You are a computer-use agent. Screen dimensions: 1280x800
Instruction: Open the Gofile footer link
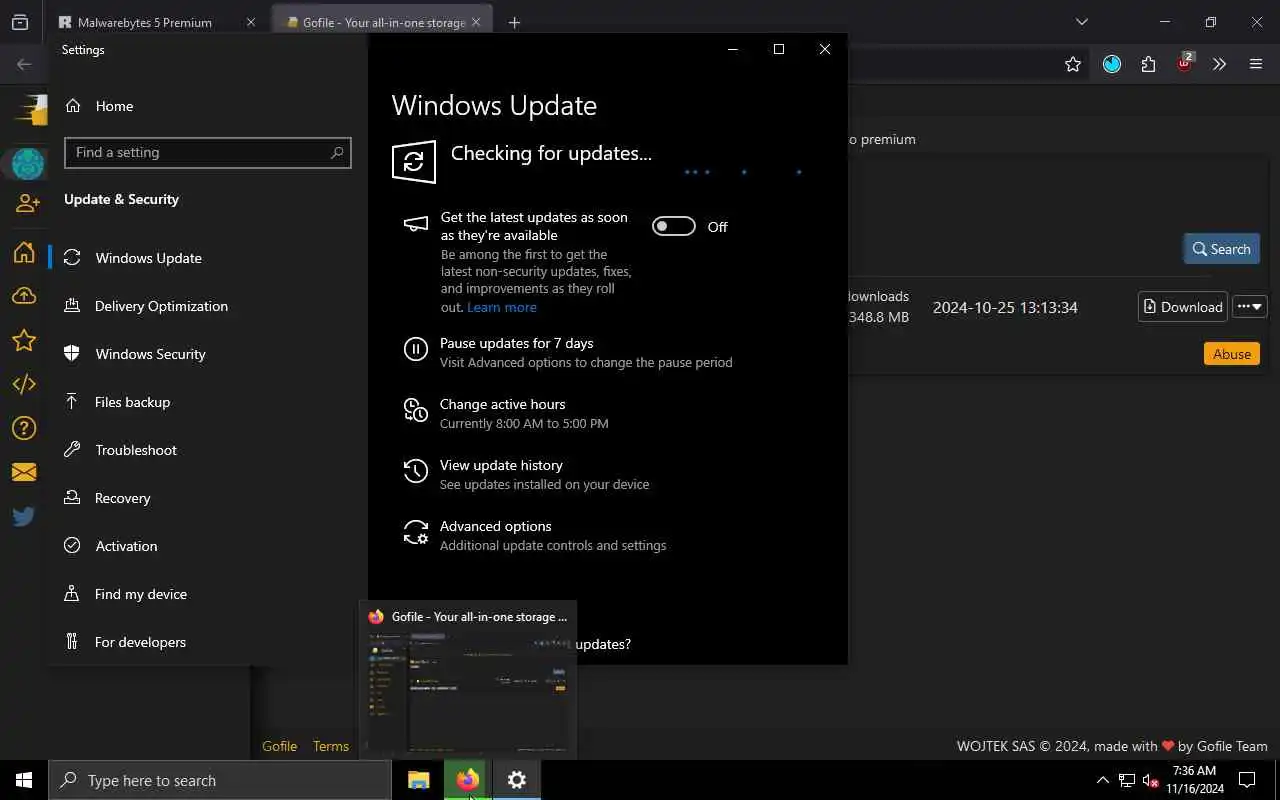pyautogui.click(x=280, y=746)
